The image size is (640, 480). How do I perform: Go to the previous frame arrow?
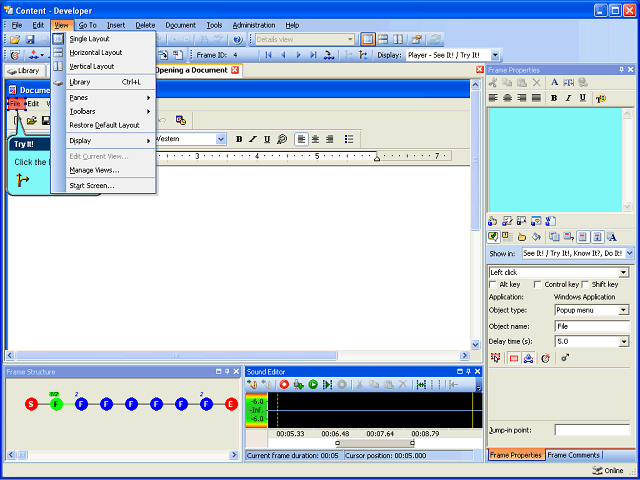click(283, 55)
